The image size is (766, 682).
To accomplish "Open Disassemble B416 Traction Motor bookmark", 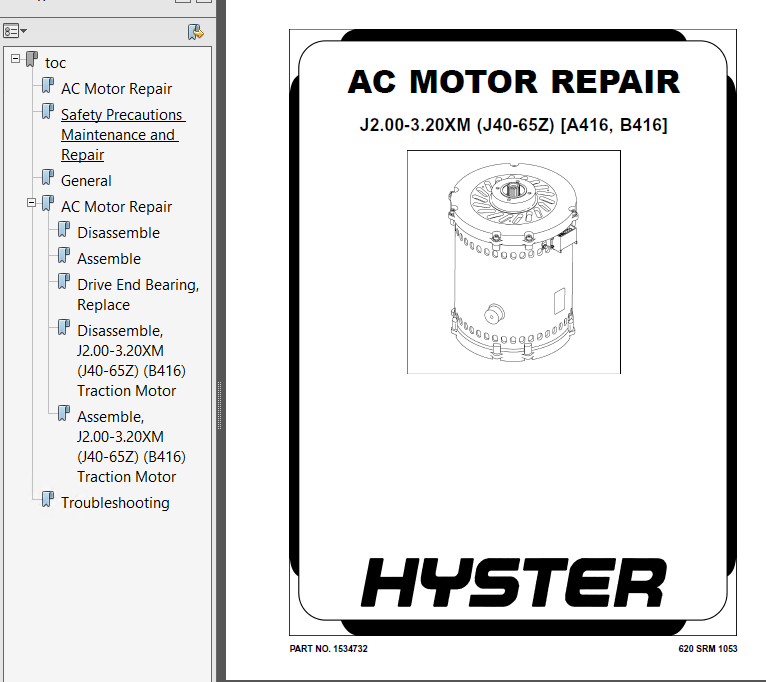I will pyautogui.click(x=131, y=361).
